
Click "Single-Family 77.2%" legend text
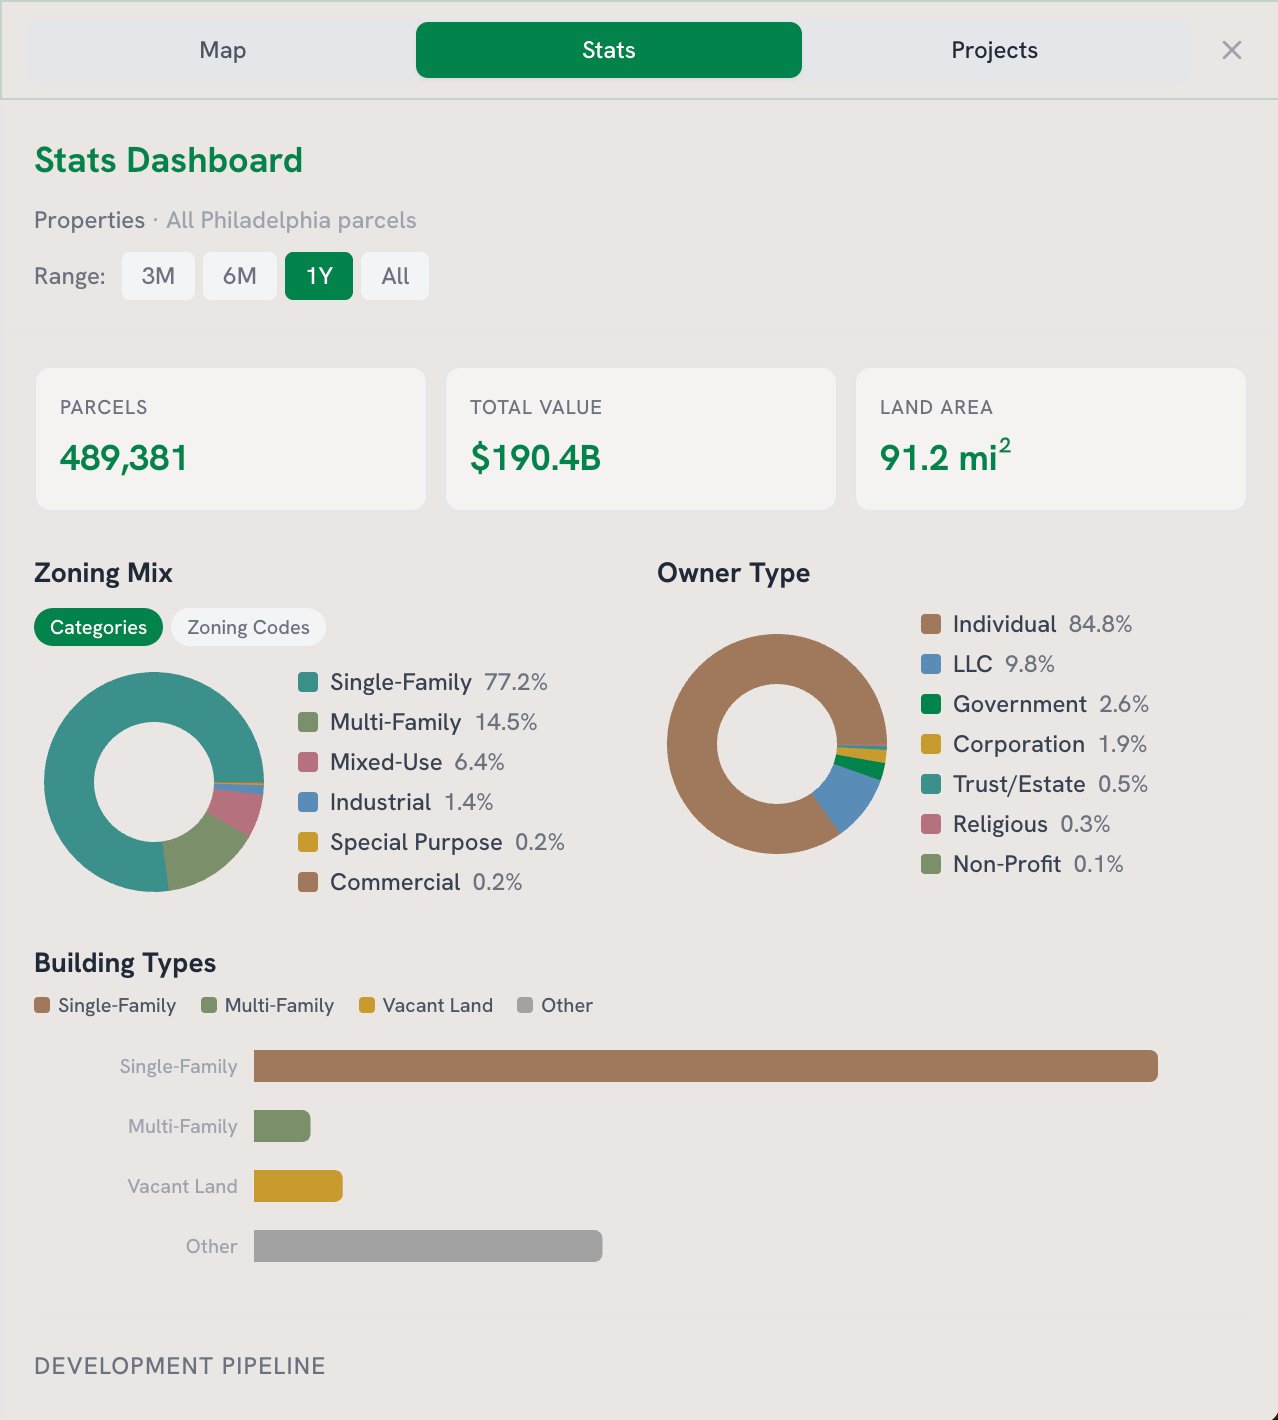point(439,682)
